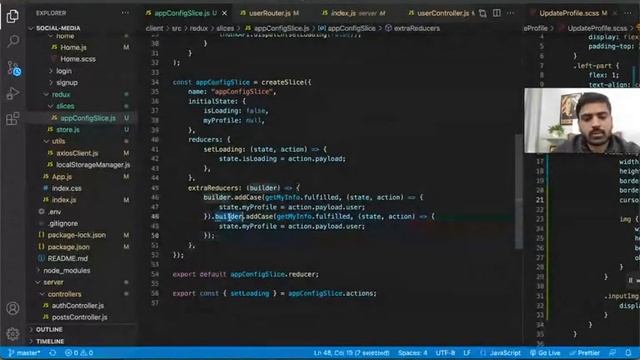Change indentation via Spaces: 4
This screenshot has width=640, height=360.
tap(412, 353)
